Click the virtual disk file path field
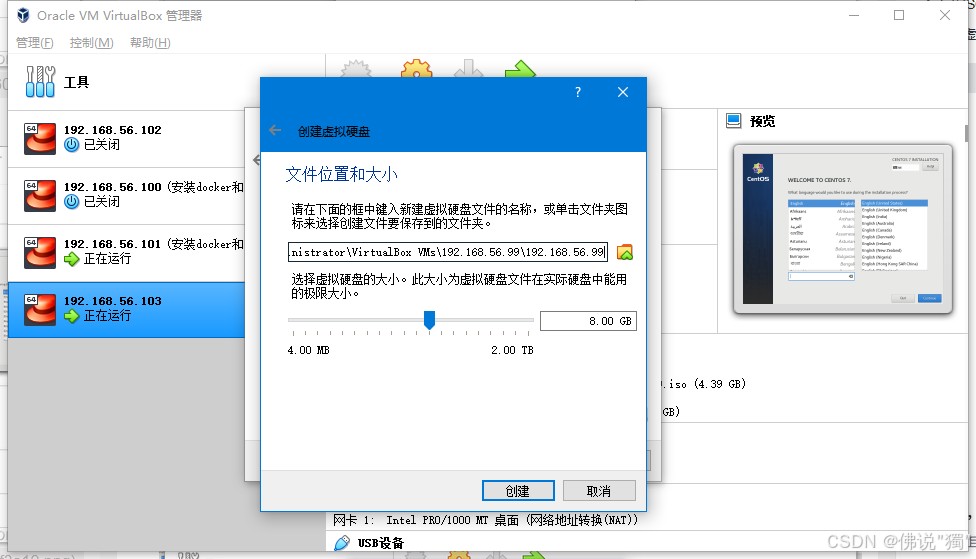Image resolution: width=976 pixels, height=559 pixels. (448, 252)
